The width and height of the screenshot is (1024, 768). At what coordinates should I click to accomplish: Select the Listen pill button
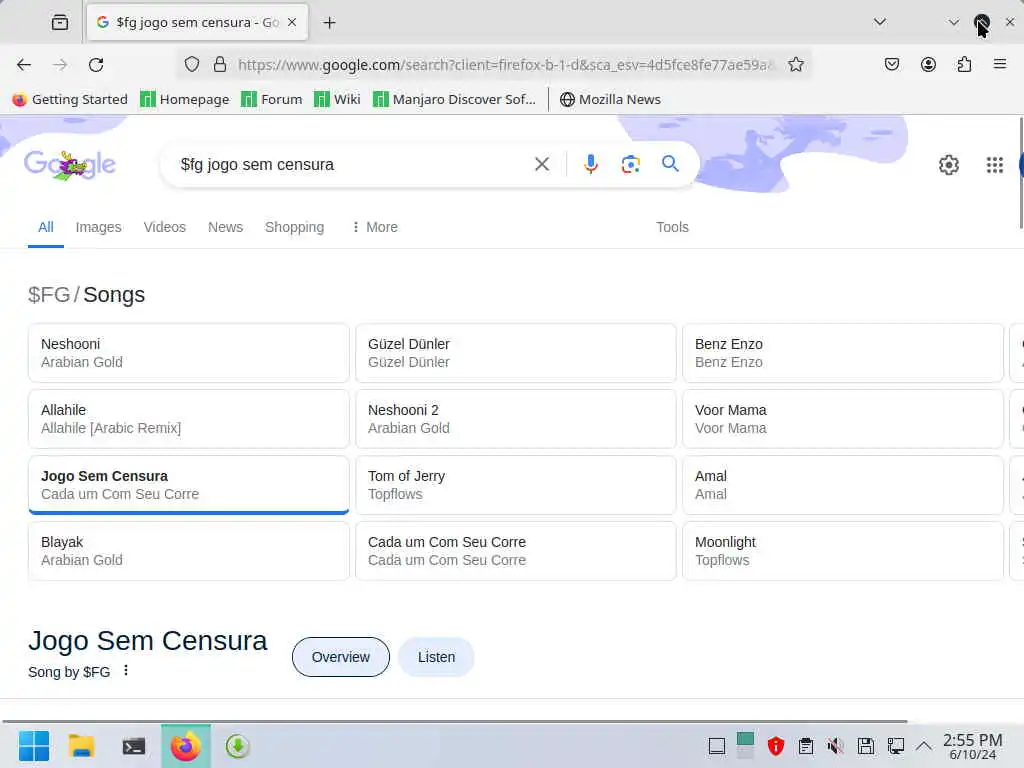(x=436, y=657)
